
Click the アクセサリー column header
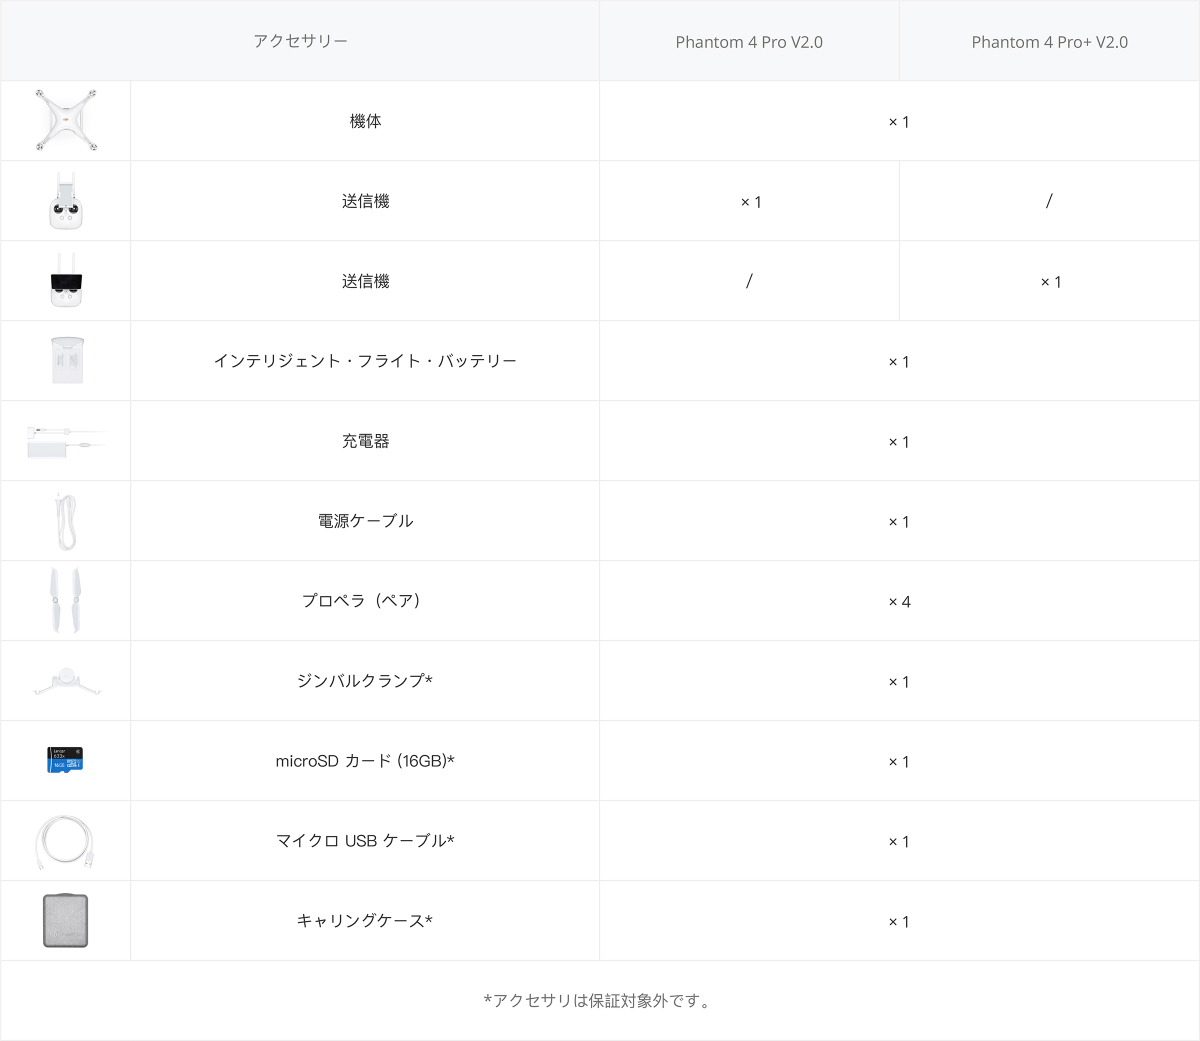click(x=300, y=41)
